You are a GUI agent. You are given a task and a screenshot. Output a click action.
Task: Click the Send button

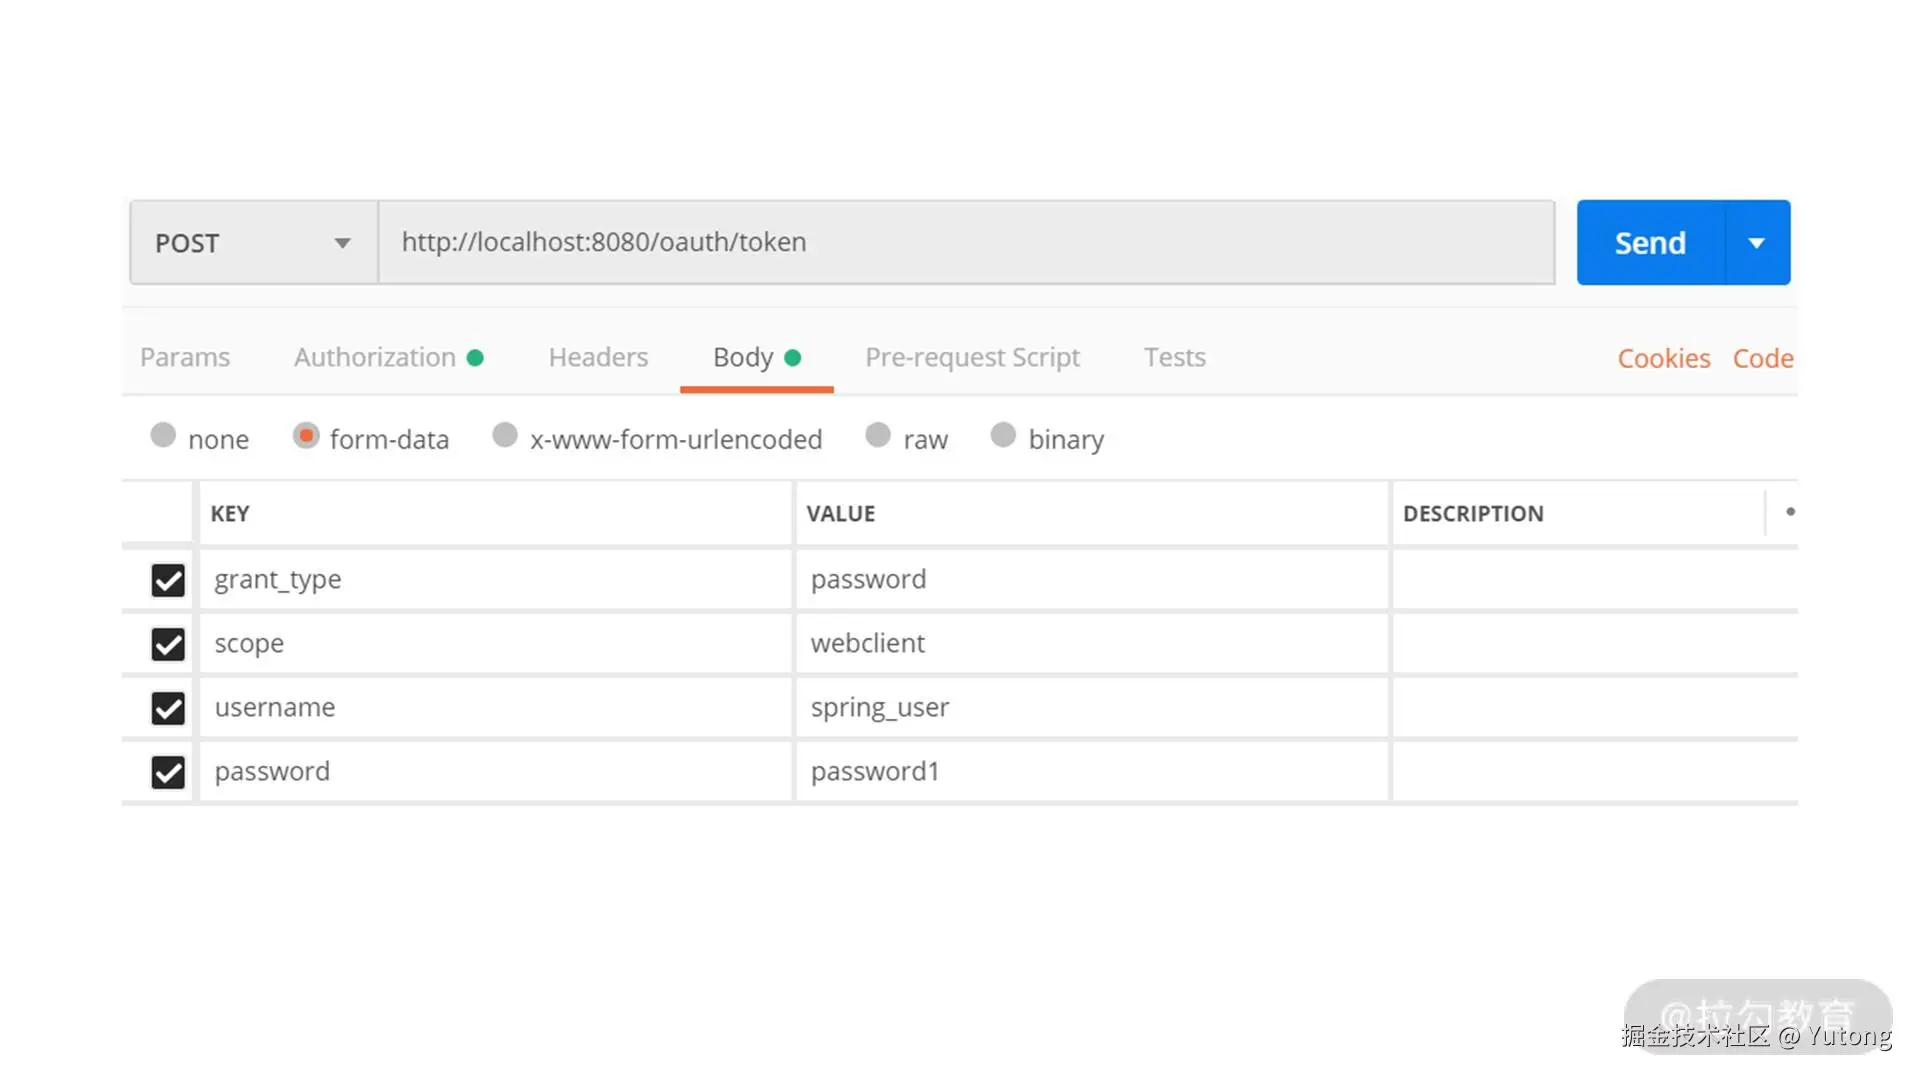1650,243
